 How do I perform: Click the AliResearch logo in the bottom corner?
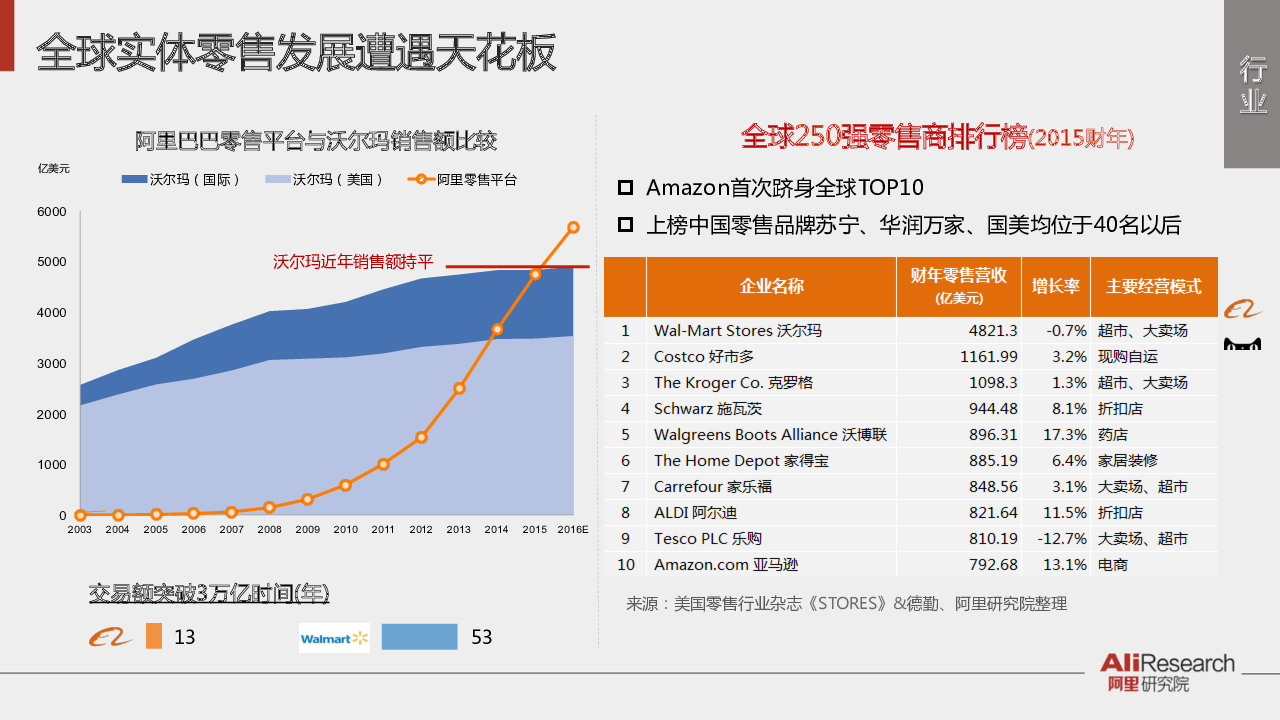pos(1166,672)
